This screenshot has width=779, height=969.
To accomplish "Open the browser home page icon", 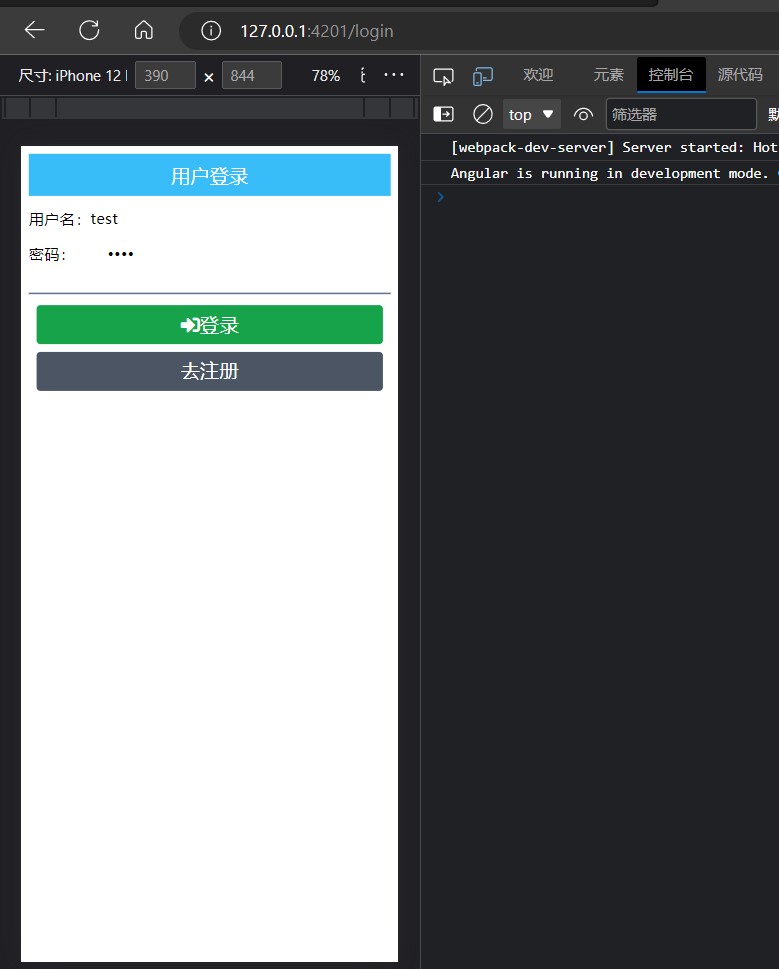I will 143,30.
